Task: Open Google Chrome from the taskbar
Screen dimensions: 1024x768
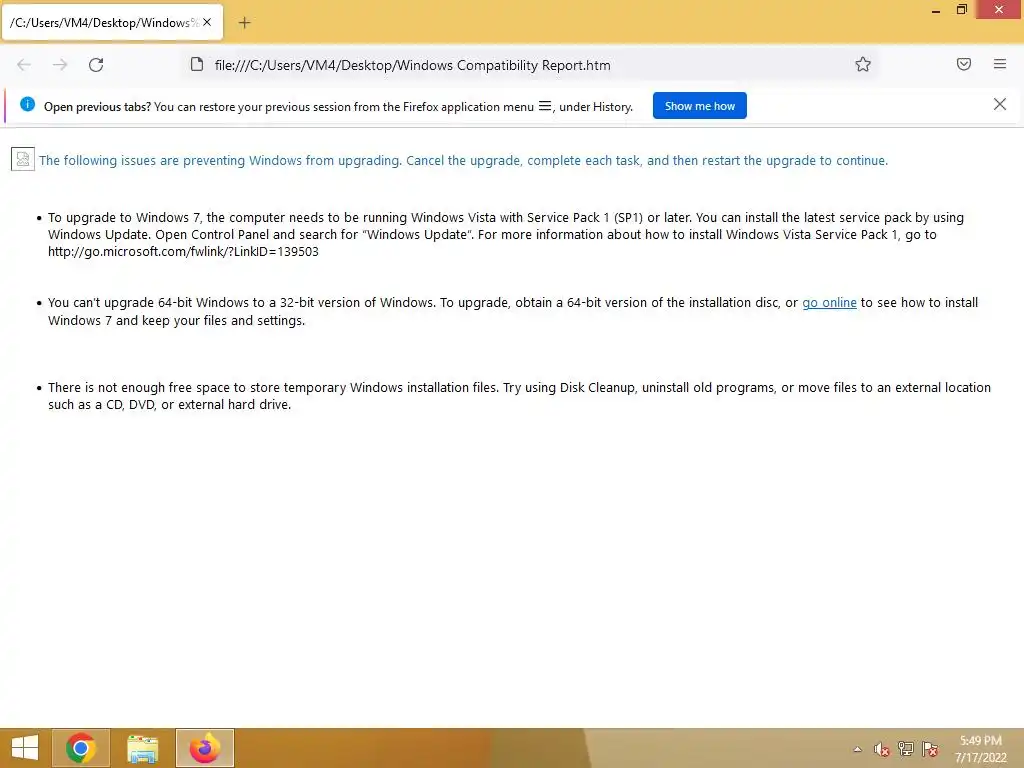Action: coord(80,748)
